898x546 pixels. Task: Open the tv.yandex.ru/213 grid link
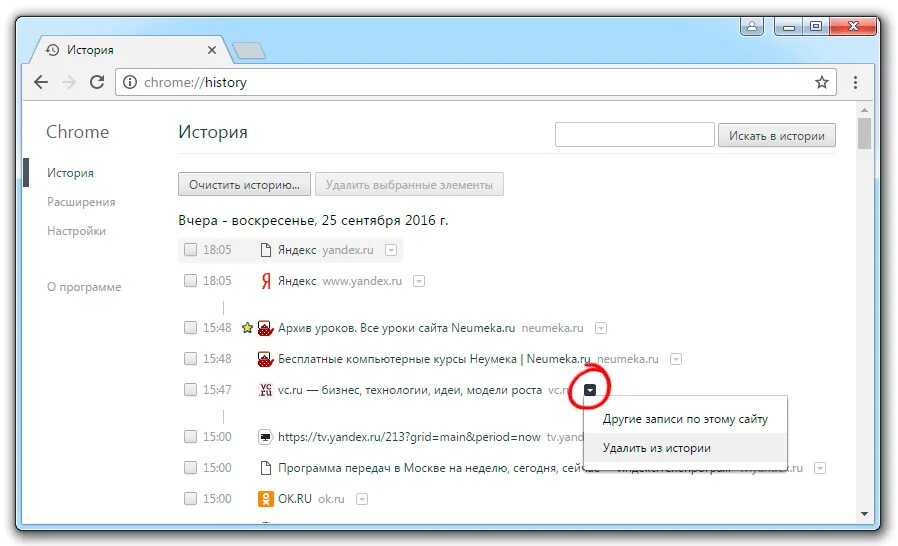tap(409, 437)
